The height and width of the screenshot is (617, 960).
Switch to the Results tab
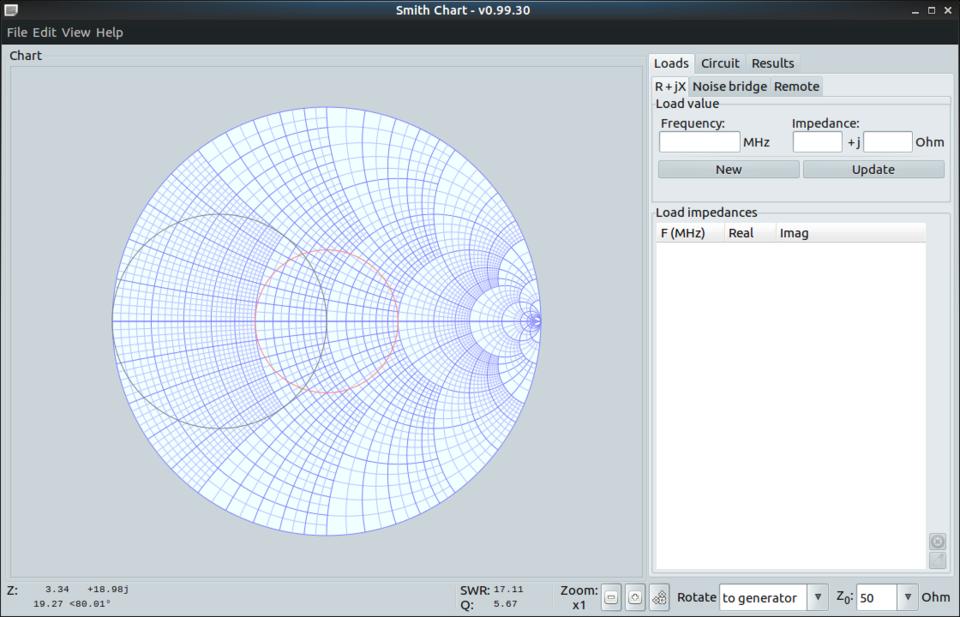(772, 63)
